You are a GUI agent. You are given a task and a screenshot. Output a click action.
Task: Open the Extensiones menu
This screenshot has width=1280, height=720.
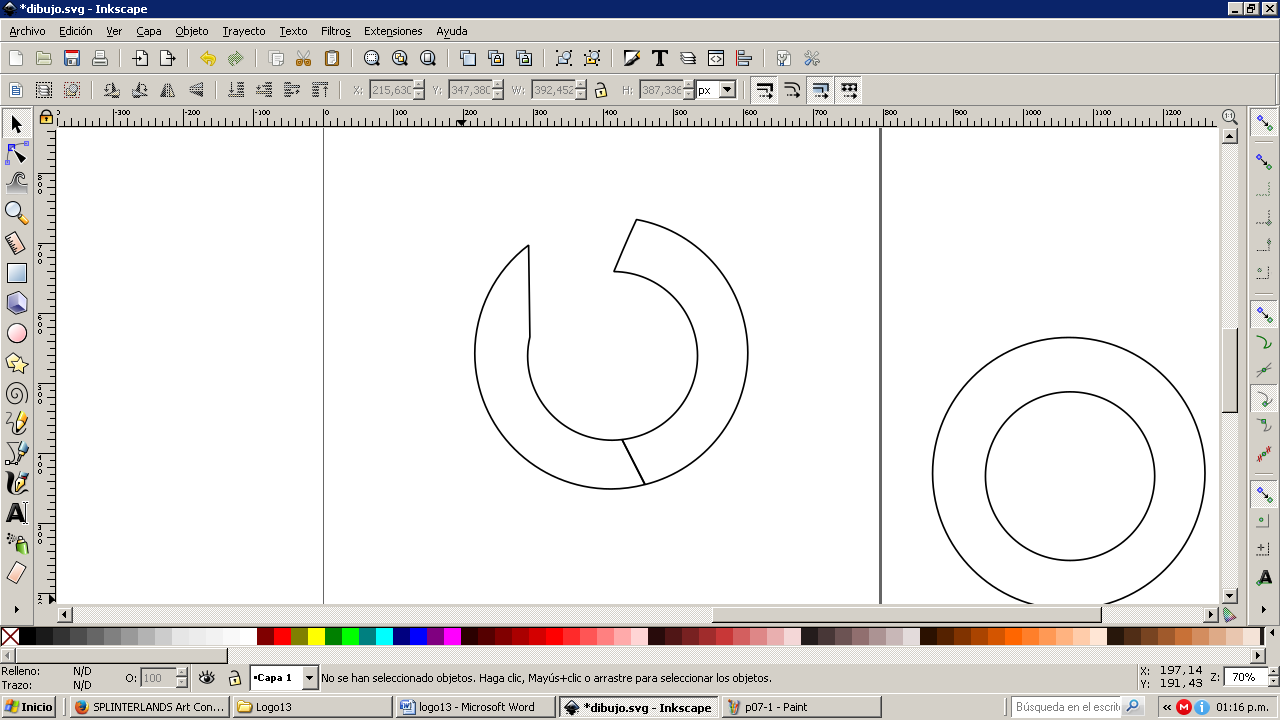393,31
